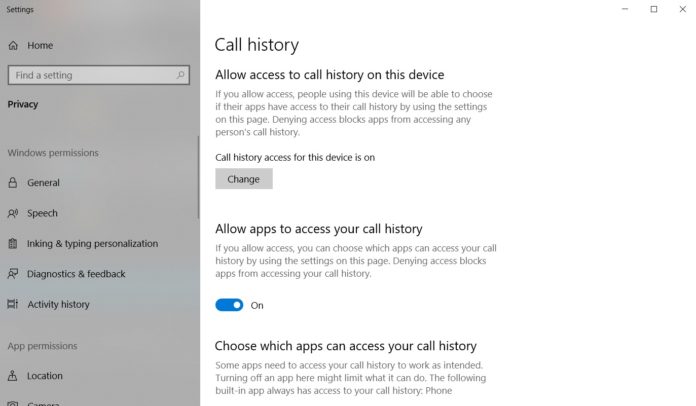Click the 'On' toggle status label
This screenshot has width=696, height=406.
point(257,305)
